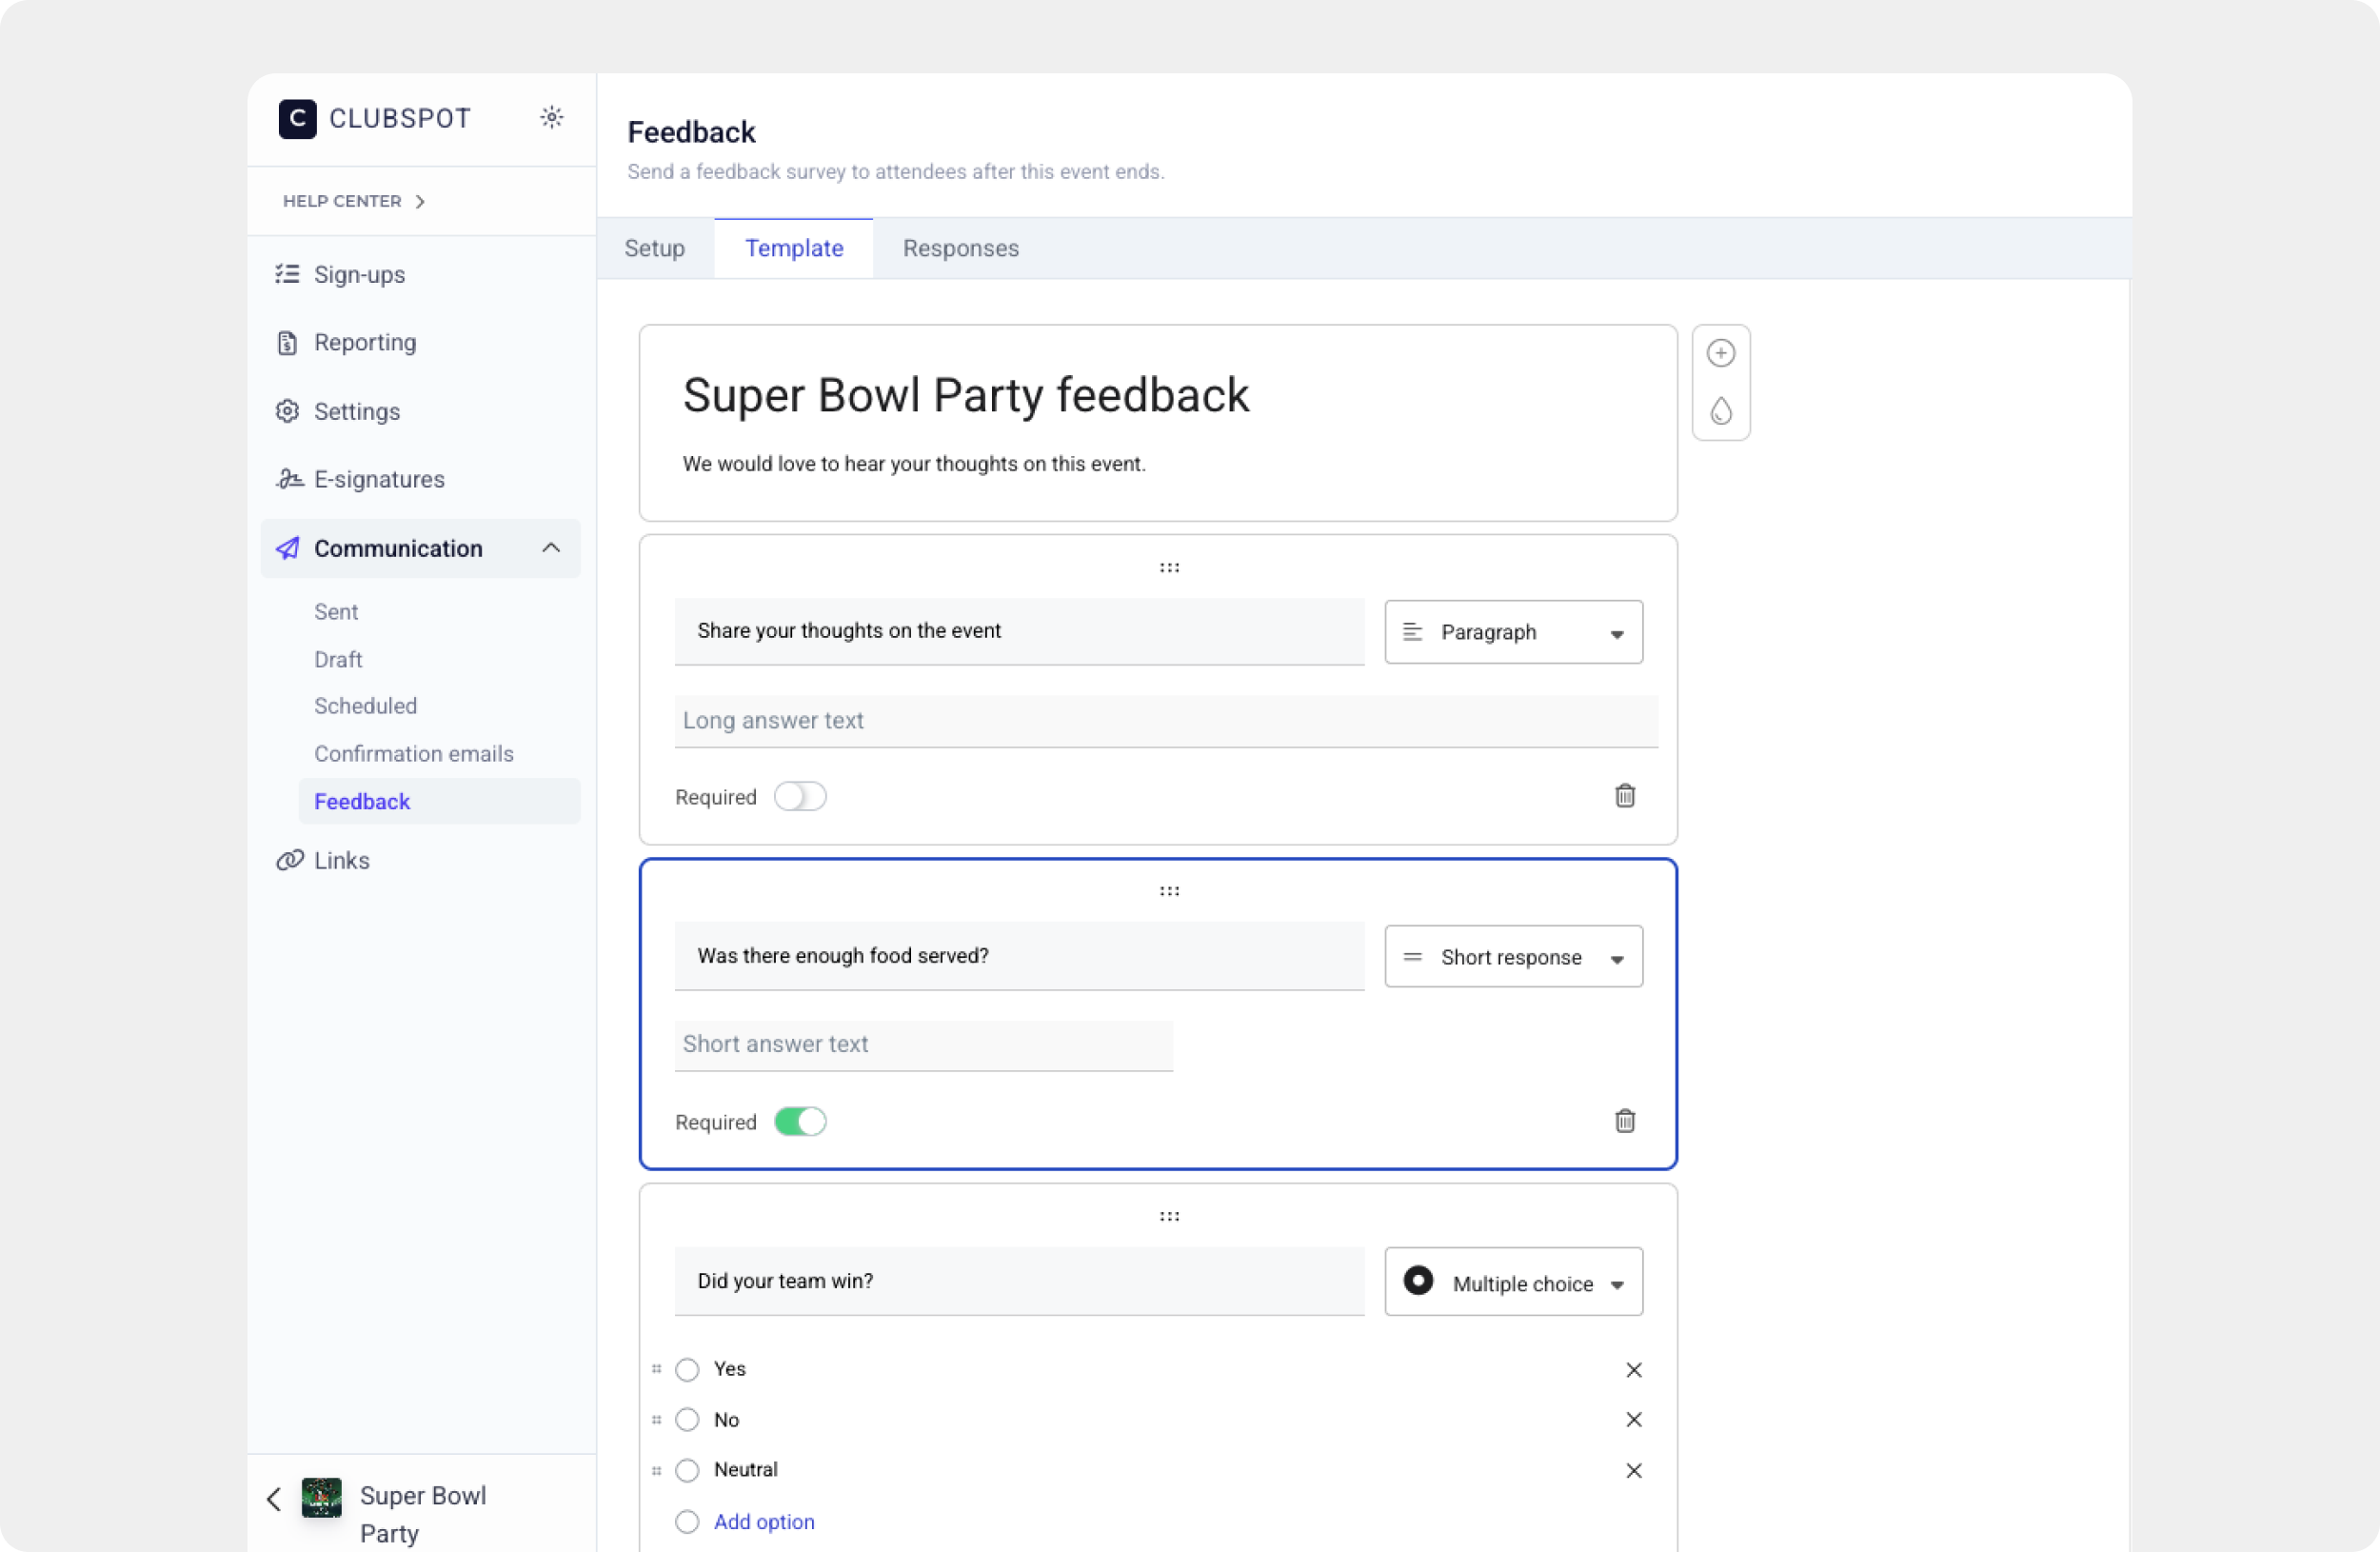Image resolution: width=2380 pixels, height=1552 pixels.
Task: Go back using the left chevron
Action: (274, 1498)
